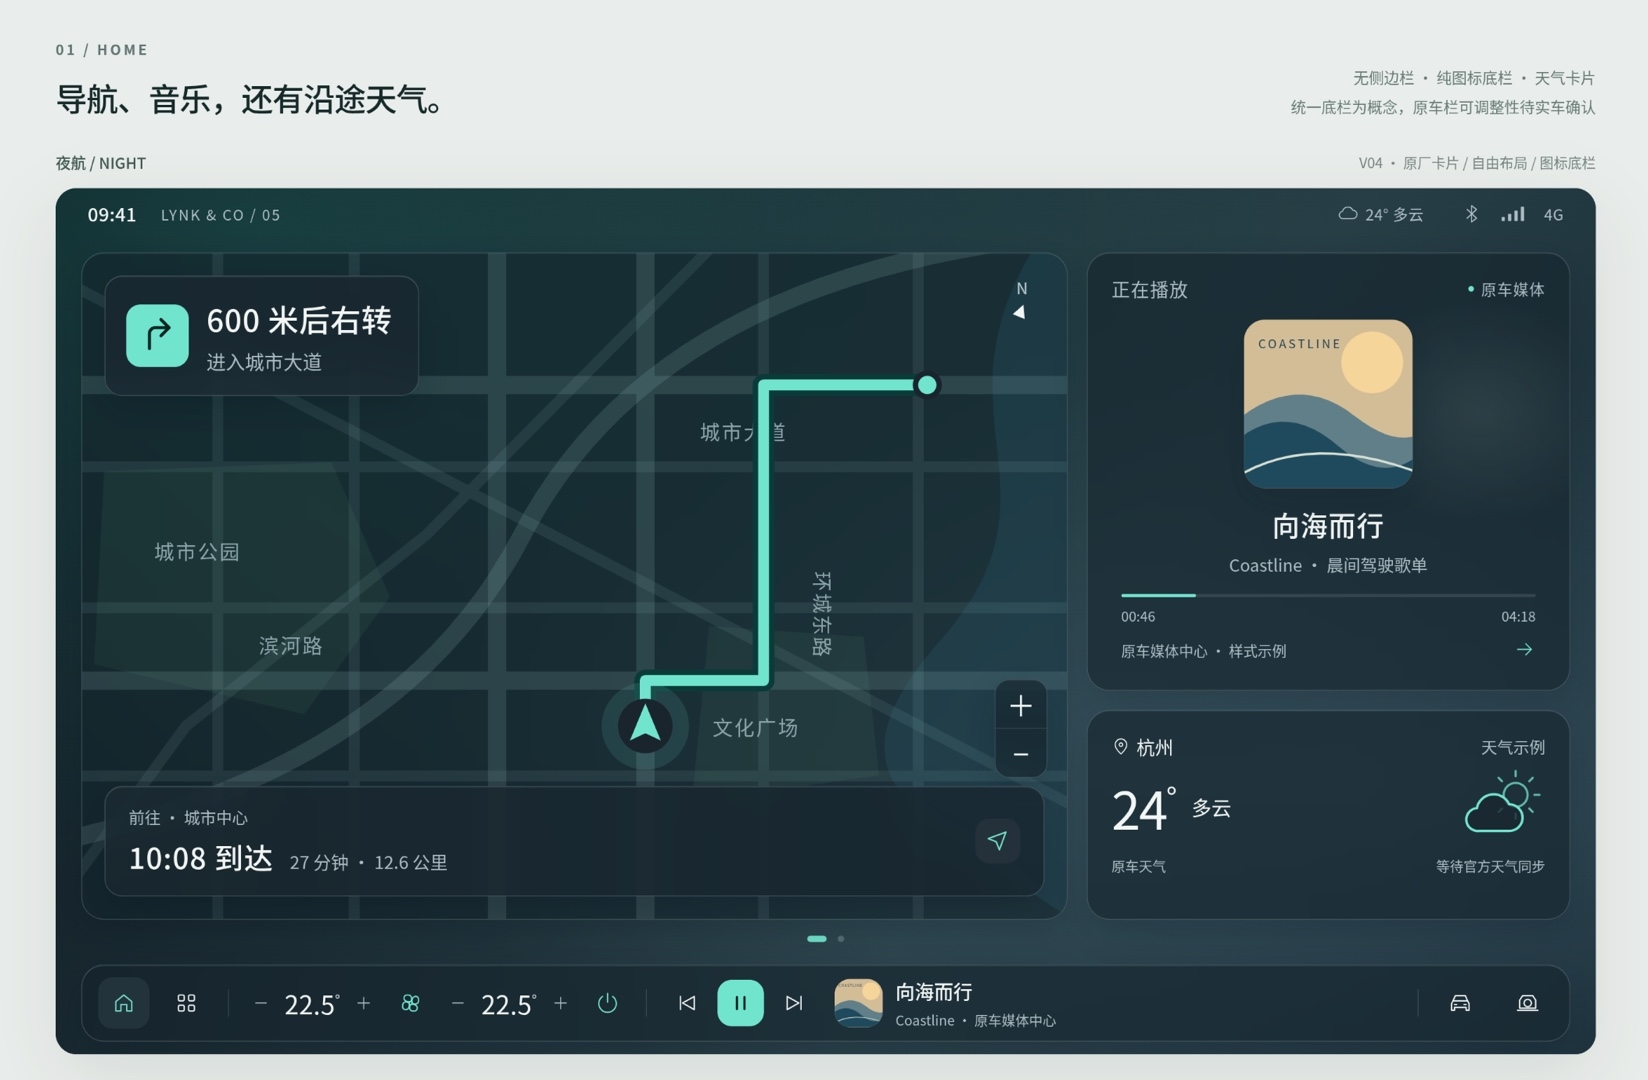Select the vehicle position marker on map

point(645,725)
